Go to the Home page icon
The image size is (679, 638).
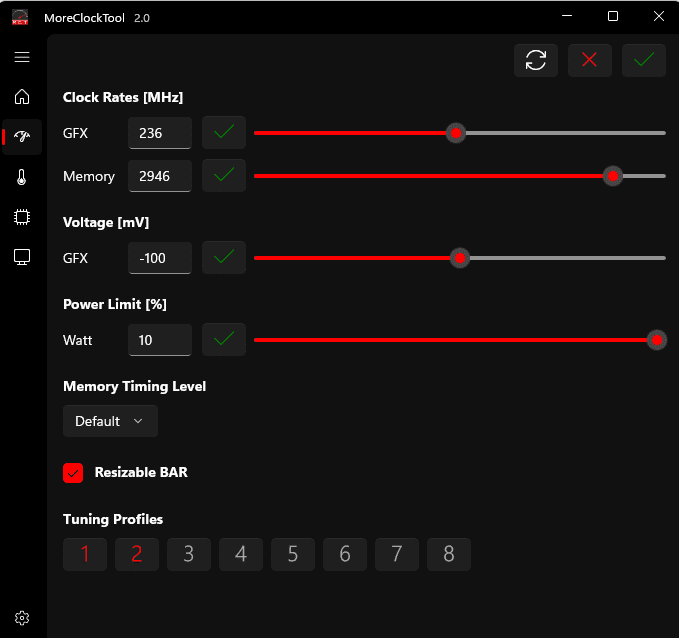click(22, 97)
